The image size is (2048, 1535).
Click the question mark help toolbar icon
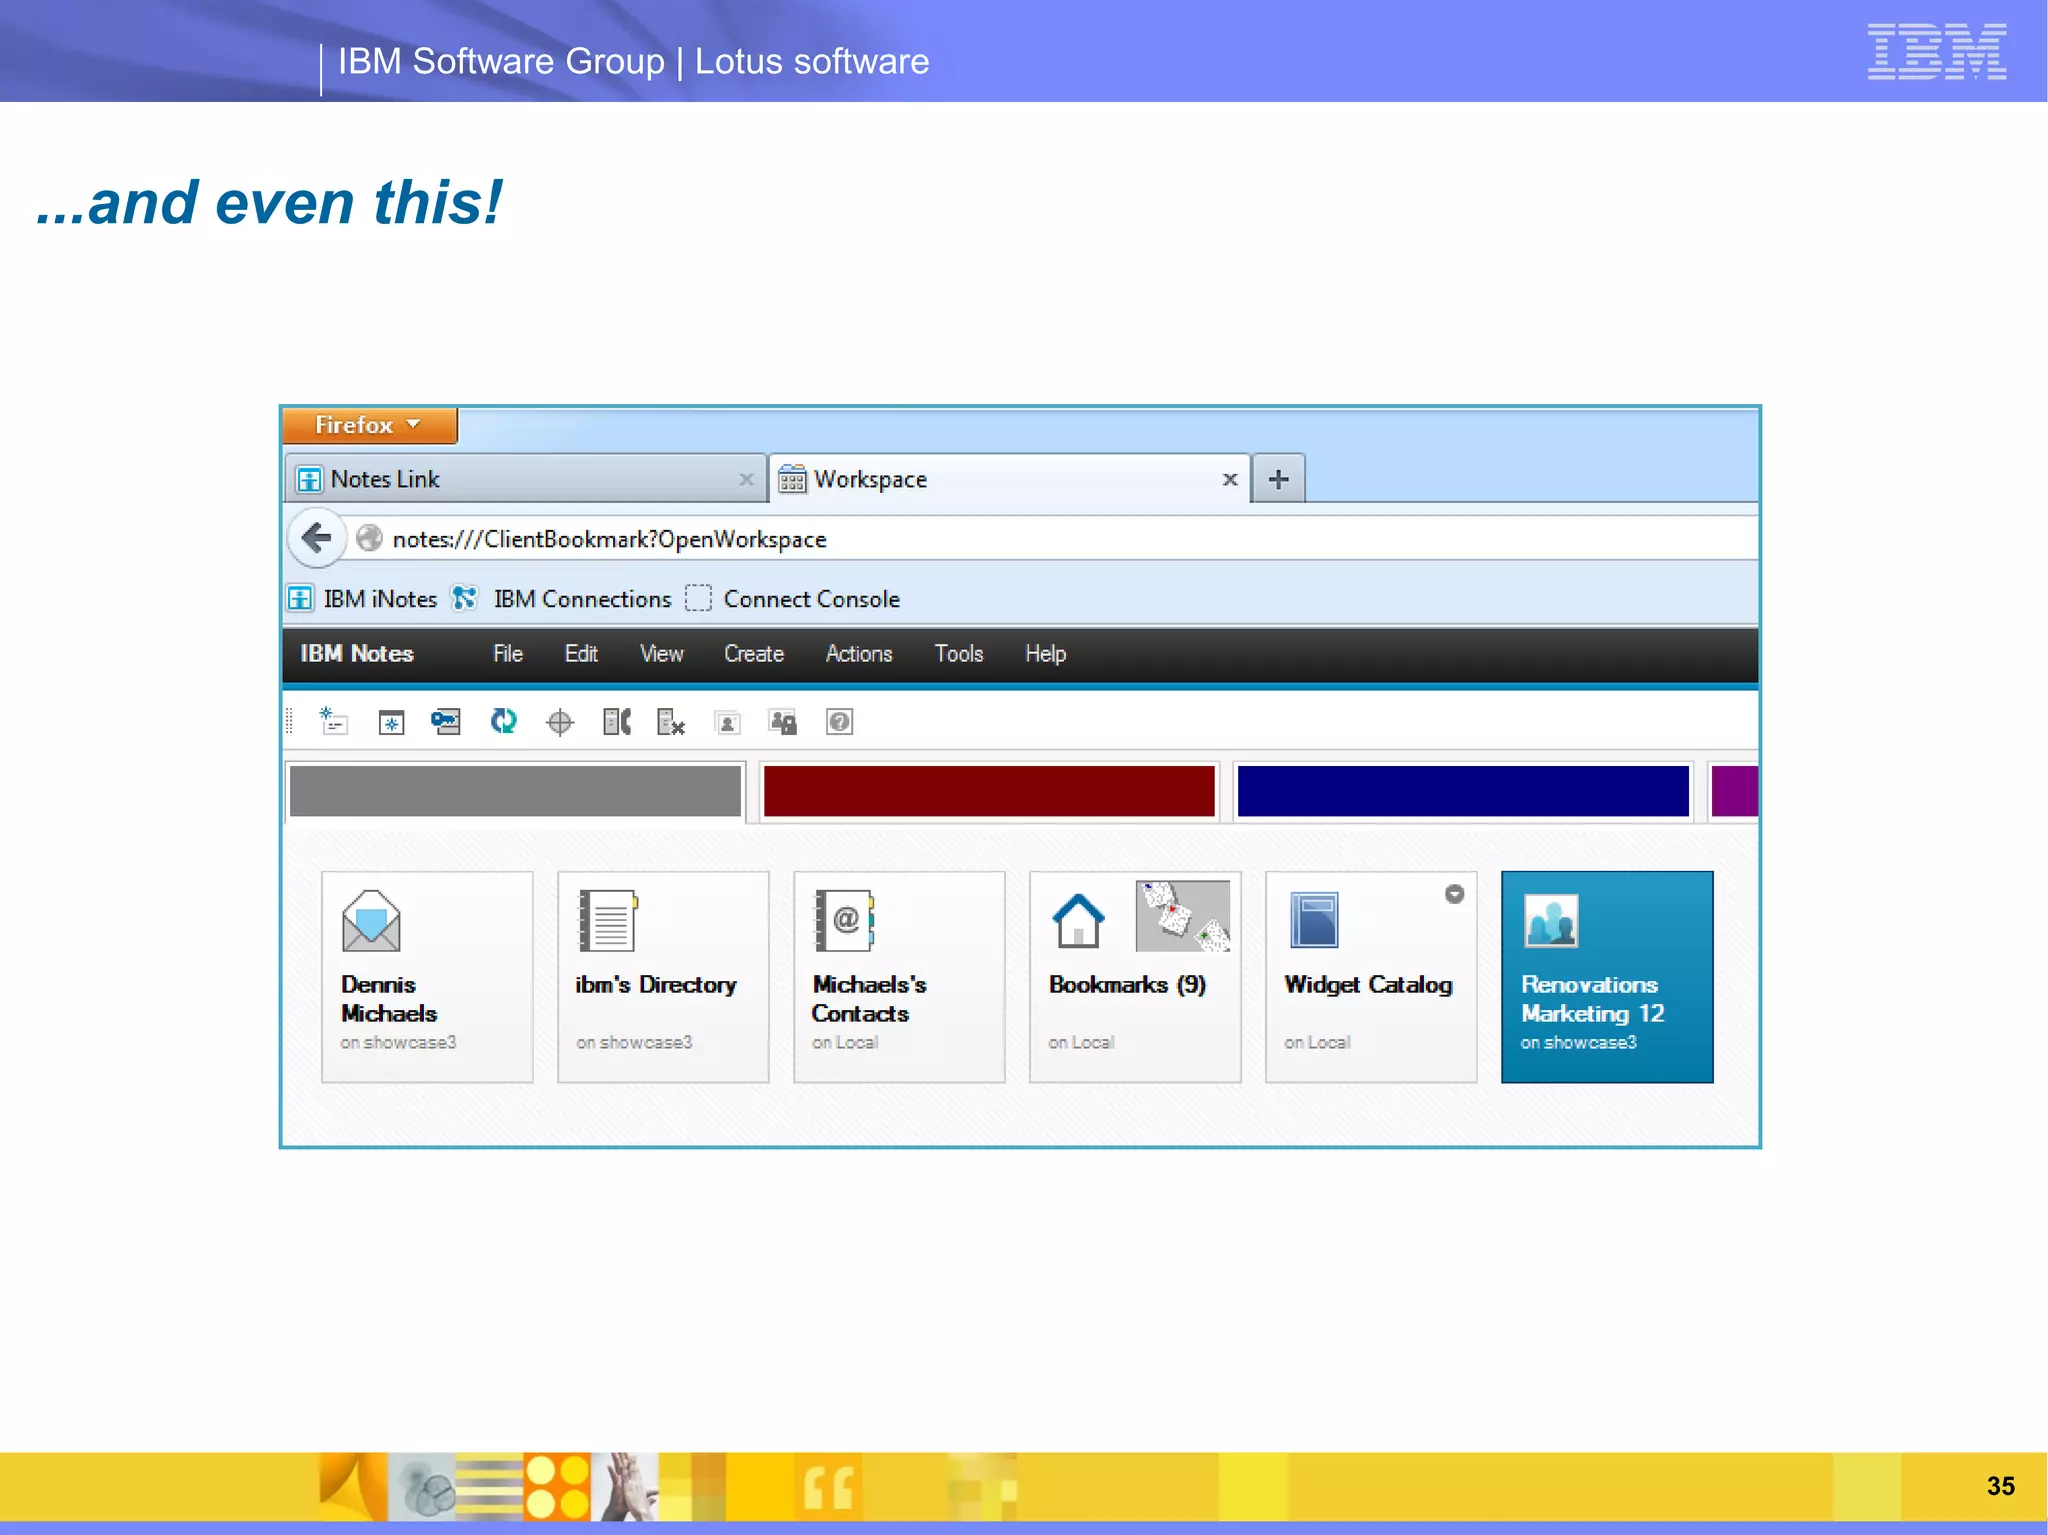pyautogui.click(x=840, y=722)
